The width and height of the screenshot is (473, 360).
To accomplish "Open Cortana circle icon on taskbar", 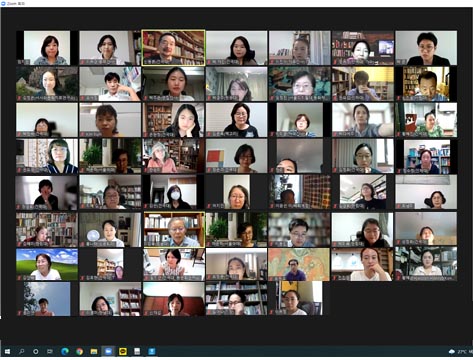I will [x=36, y=351].
